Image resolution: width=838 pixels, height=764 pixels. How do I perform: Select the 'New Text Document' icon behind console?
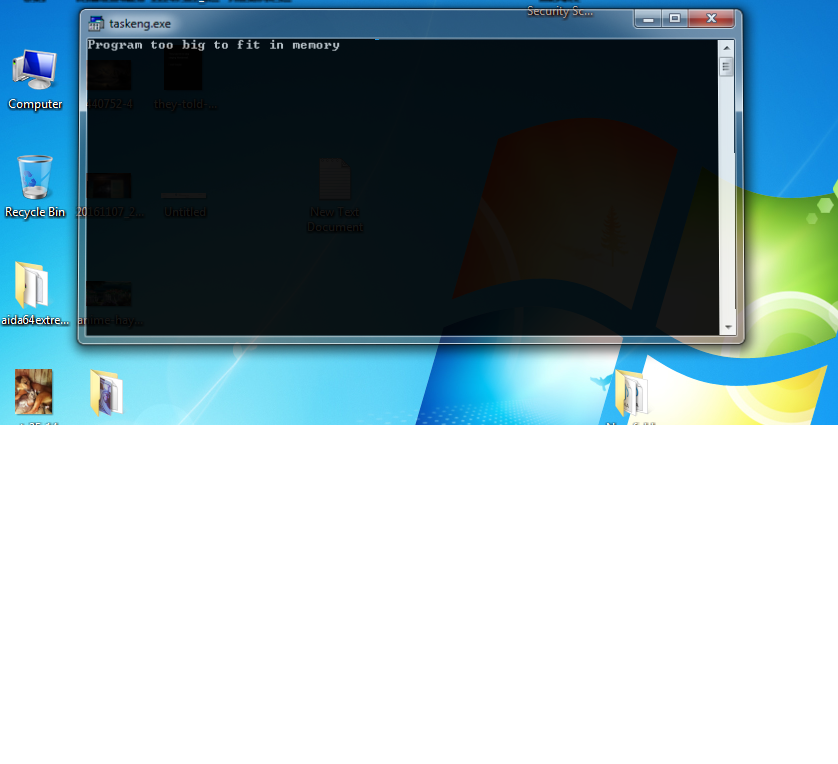335,195
